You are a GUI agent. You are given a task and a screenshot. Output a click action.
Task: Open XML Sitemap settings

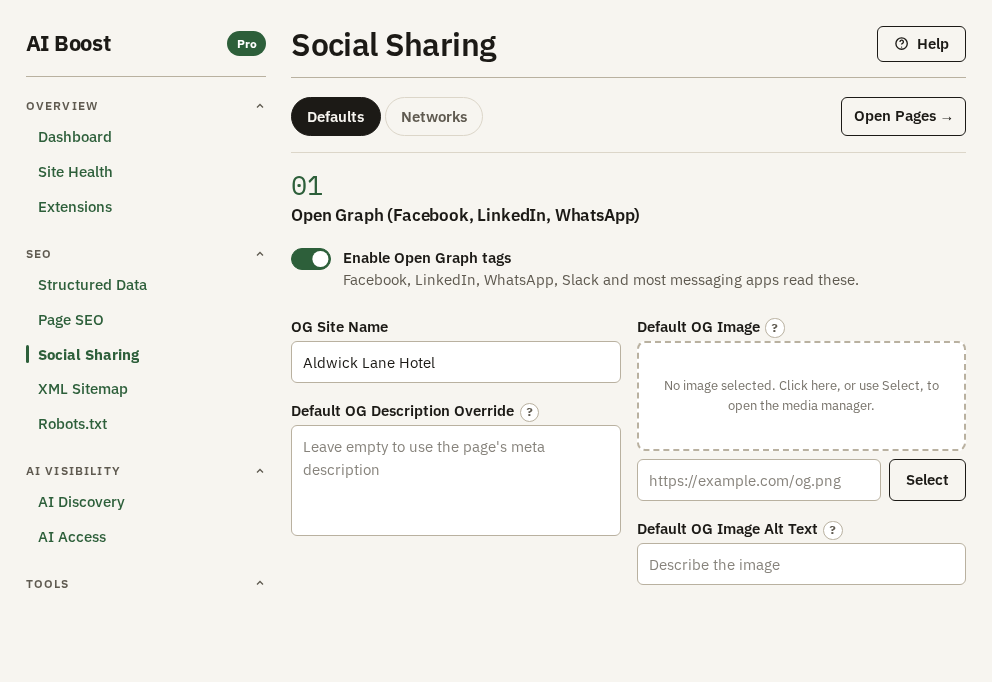pos(82,388)
